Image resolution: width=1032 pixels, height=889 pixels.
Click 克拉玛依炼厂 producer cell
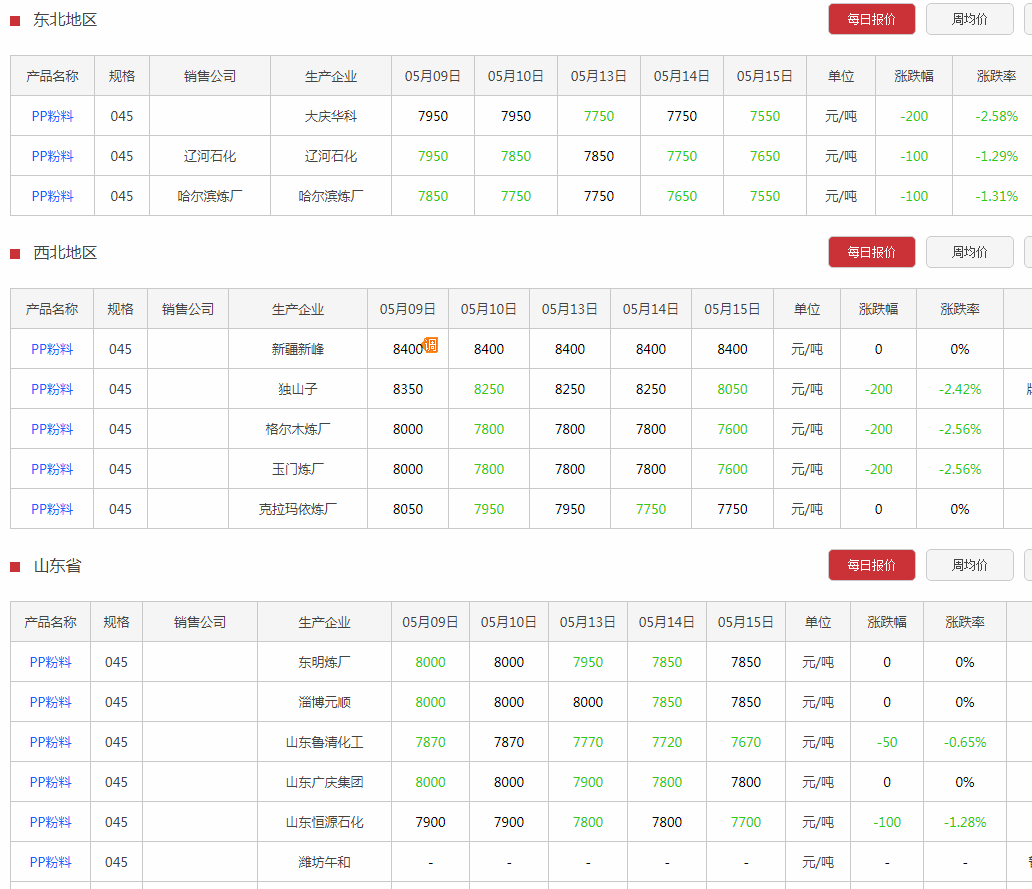(x=298, y=509)
